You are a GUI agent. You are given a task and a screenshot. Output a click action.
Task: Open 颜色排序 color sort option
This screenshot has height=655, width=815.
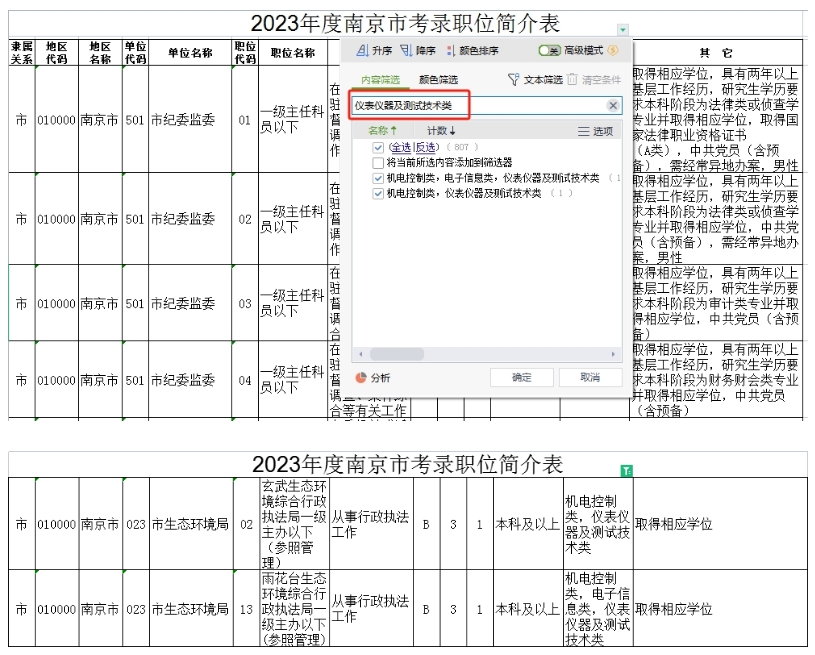pyautogui.click(x=450, y=51)
